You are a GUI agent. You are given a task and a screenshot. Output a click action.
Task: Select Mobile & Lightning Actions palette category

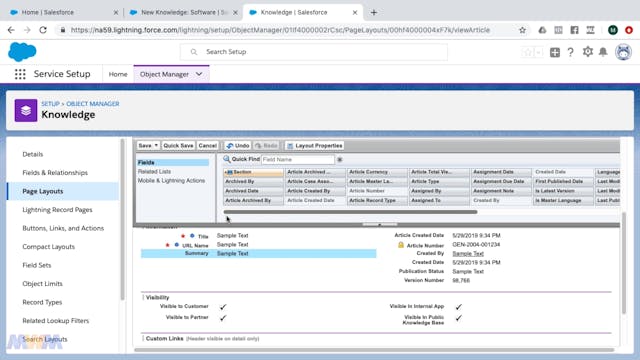[x=171, y=180]
